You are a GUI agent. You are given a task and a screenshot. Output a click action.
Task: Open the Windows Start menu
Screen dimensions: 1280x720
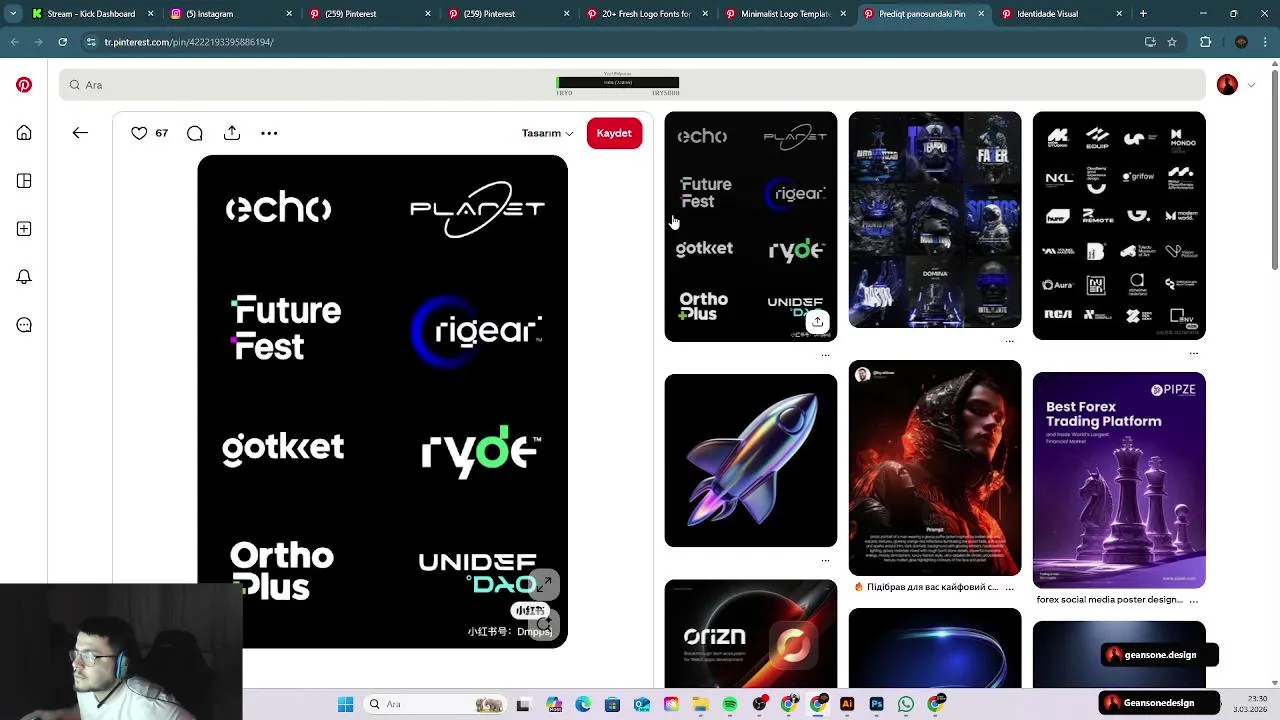coord(345,704)
